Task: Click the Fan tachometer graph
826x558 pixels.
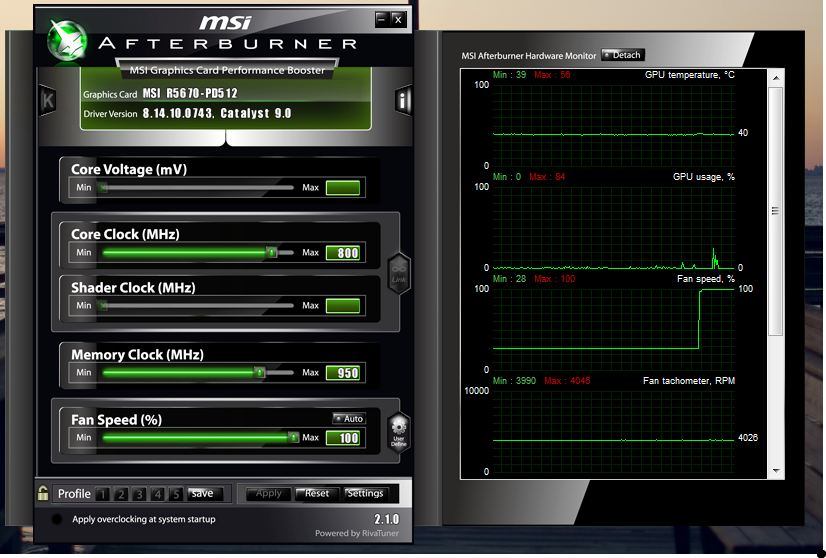Action: click(x=613, y=431)
